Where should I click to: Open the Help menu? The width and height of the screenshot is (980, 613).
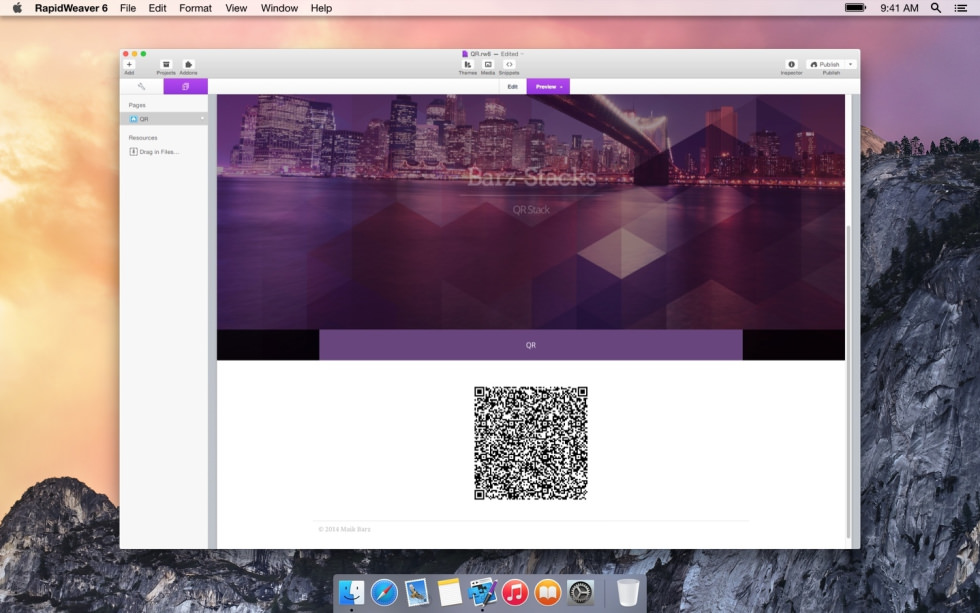pyautogui.click(x=321, y=8)
